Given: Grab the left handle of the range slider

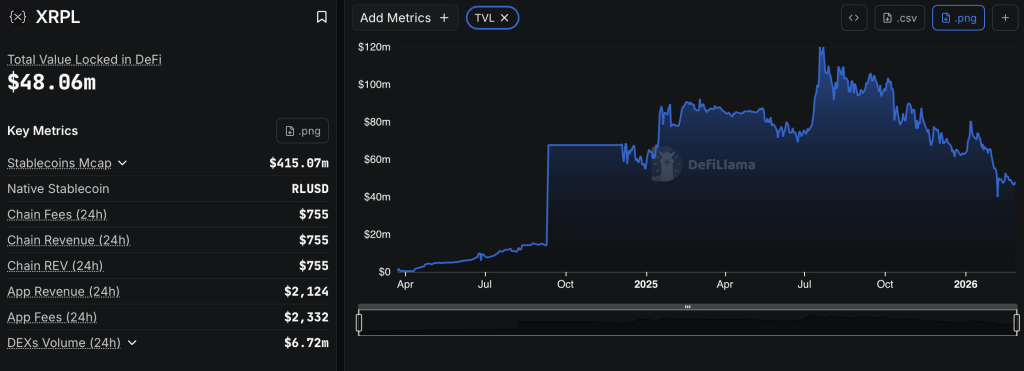Looking at the screenshot, I should (x=359, y=323).
